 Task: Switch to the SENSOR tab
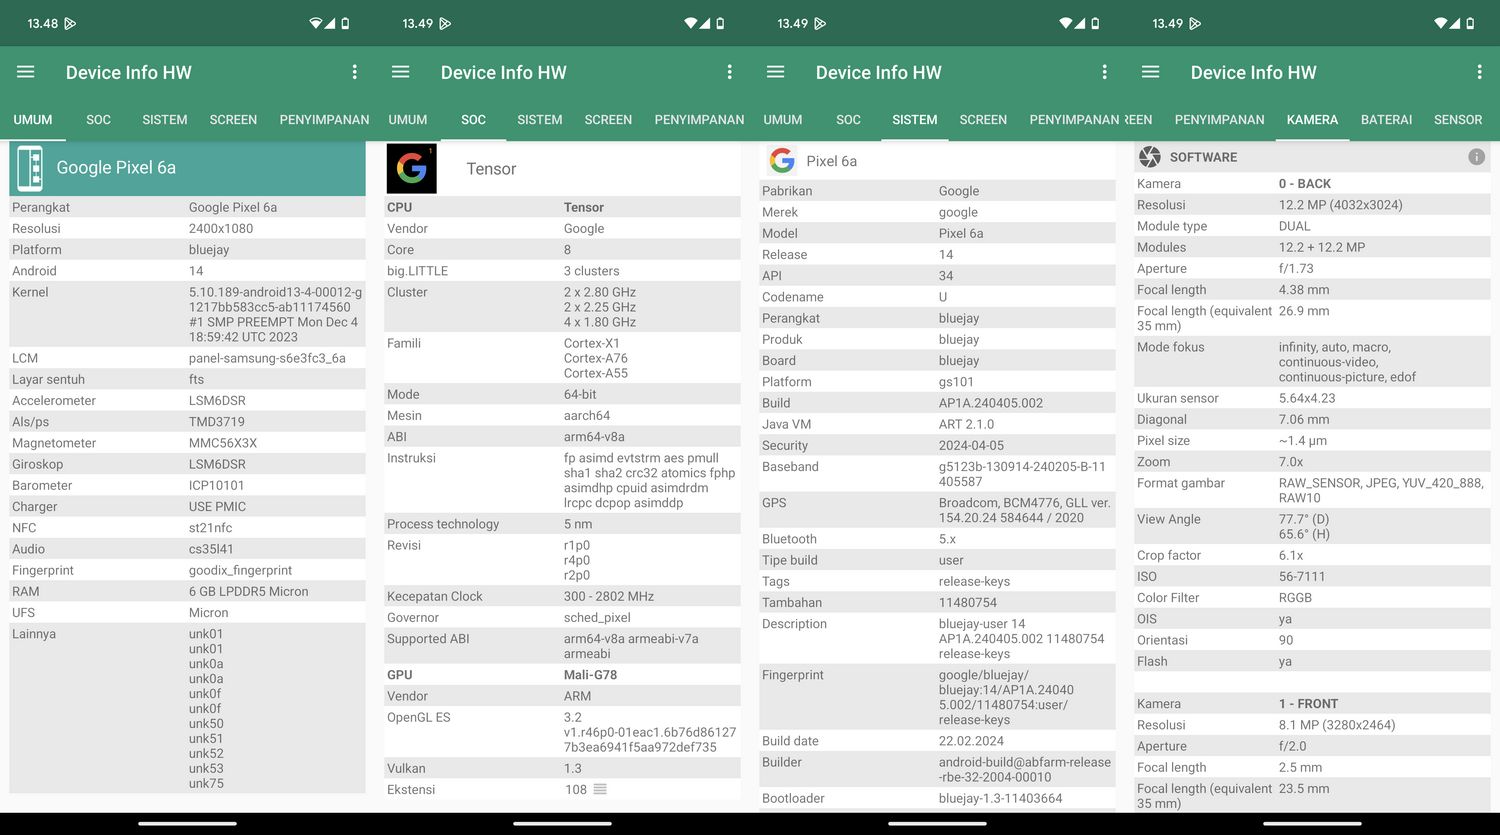tap(1458, 119)
